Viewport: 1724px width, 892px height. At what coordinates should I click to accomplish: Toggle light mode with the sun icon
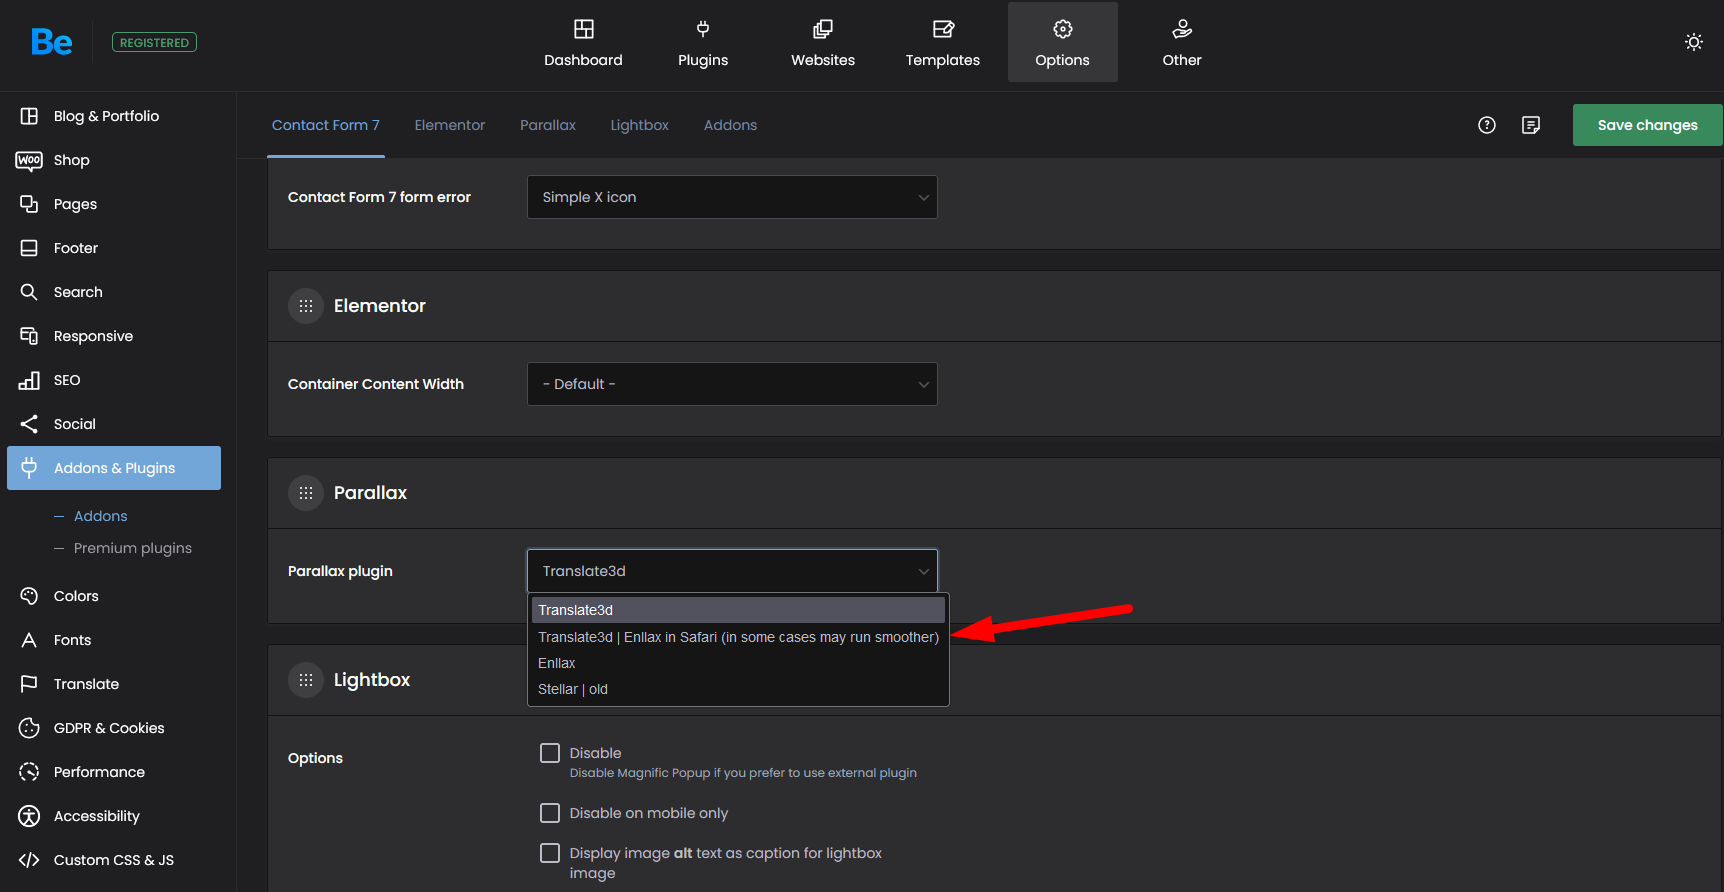(x=1694, y=42)
